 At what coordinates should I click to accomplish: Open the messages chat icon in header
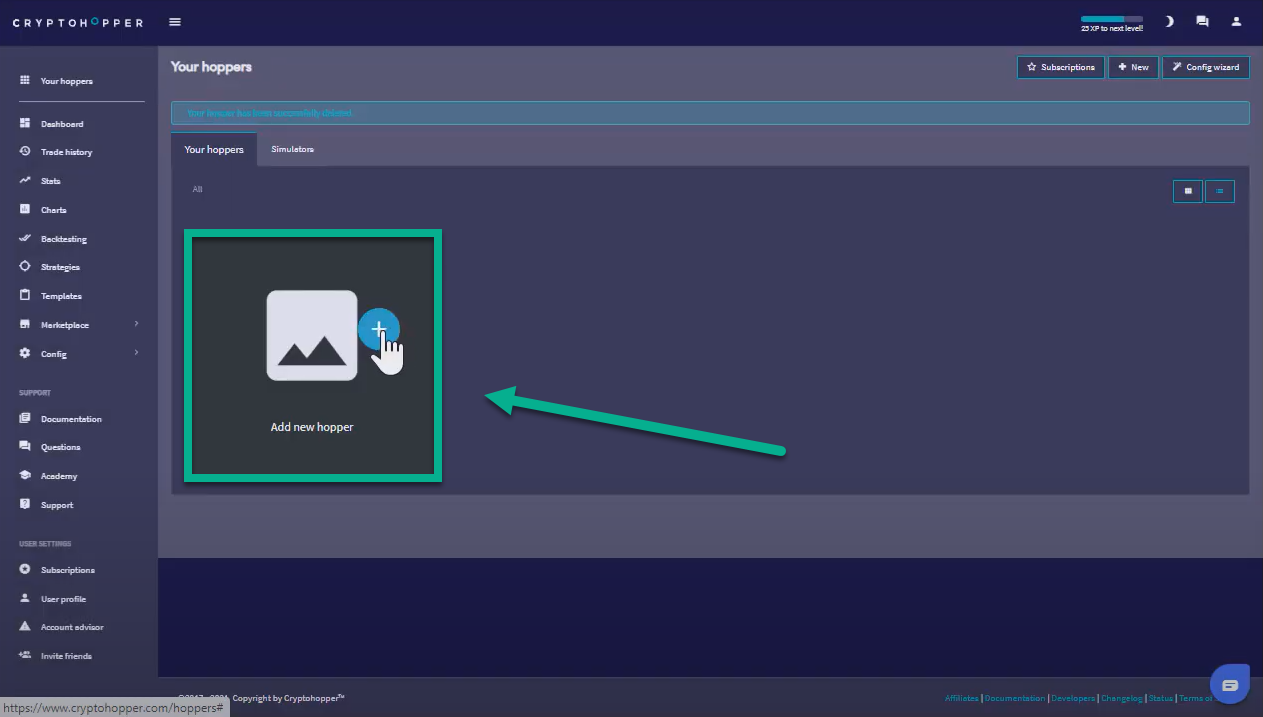(1202, 22)
